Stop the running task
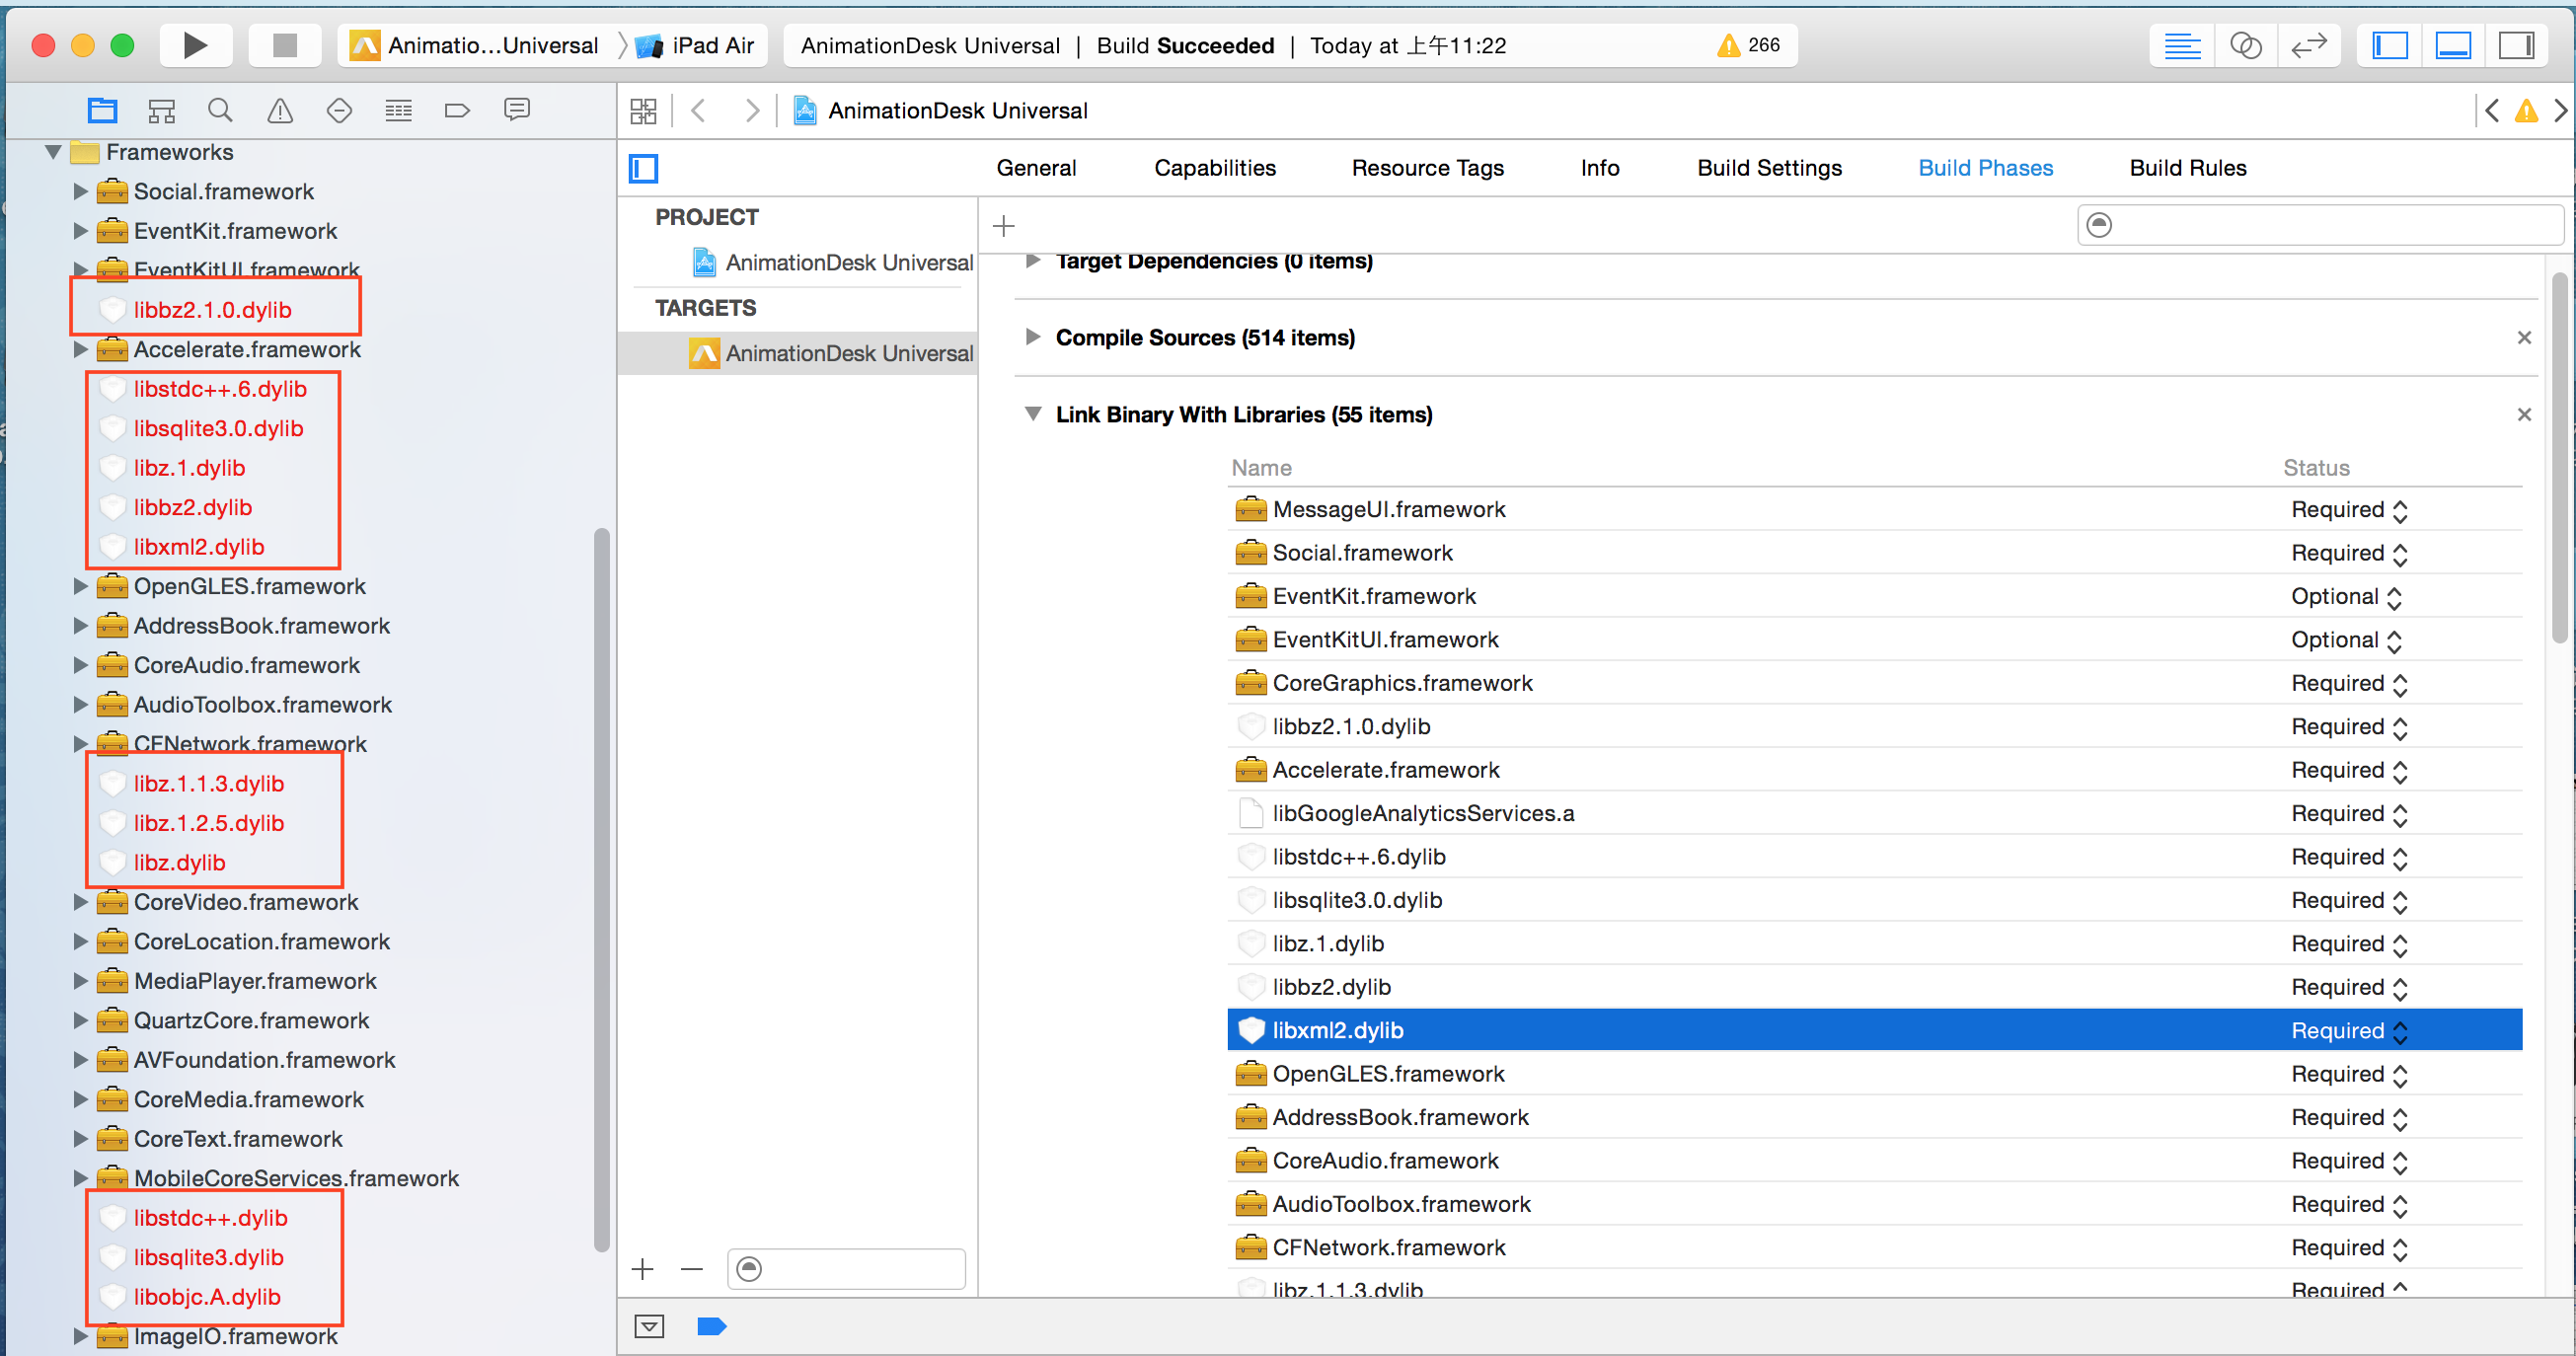Screen dimensions: 2576x1356 point(285,45)
